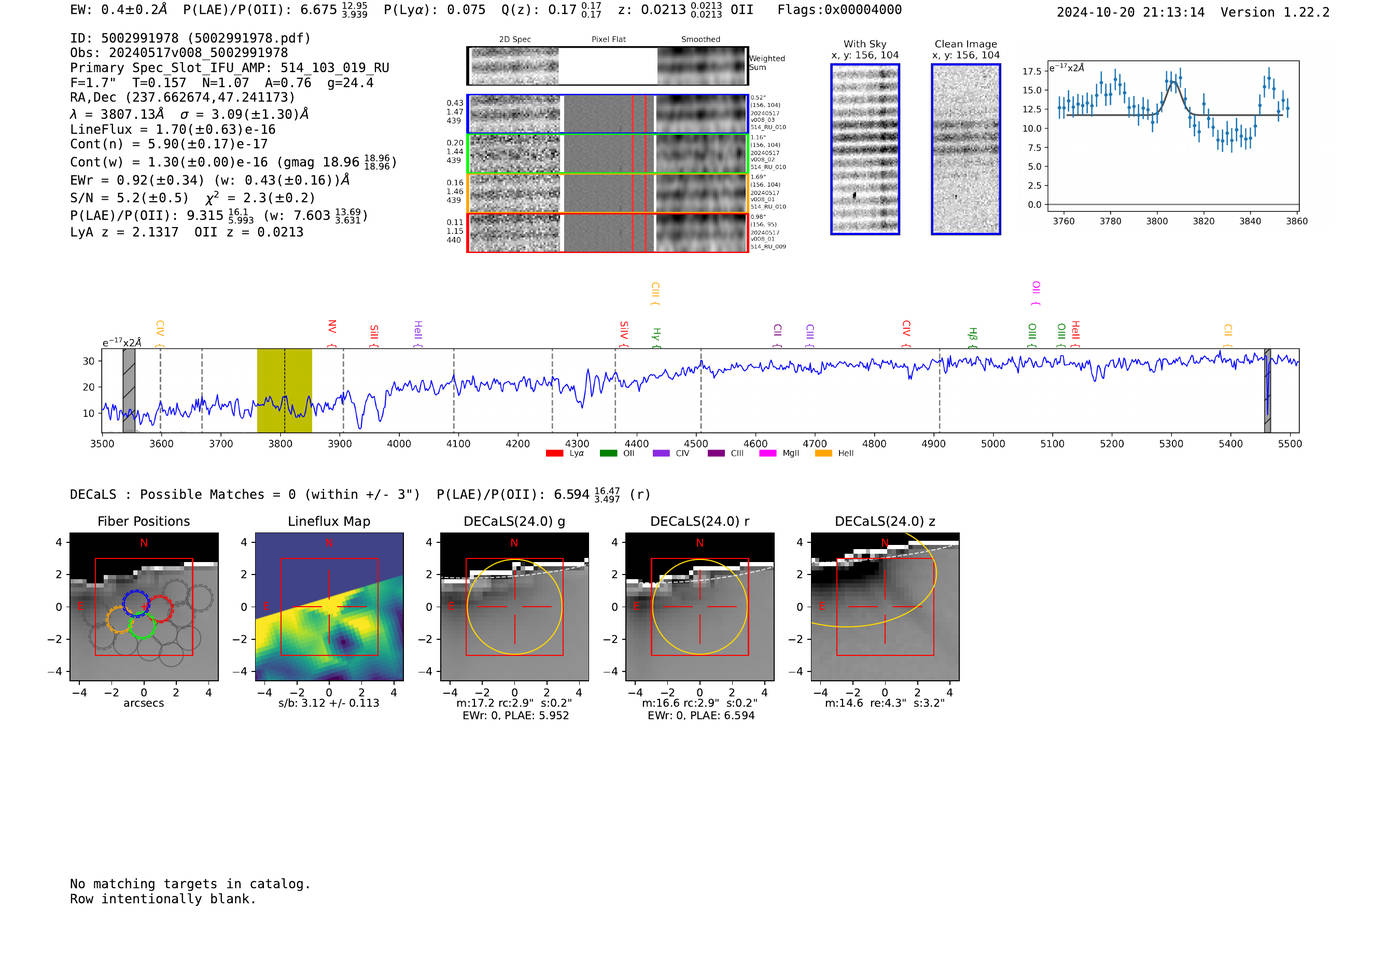Image resolution: width=1400 pixels, height=953 pixels.
Task: Select the orange CIV line marker near 3600
Action: pos(160,334)
